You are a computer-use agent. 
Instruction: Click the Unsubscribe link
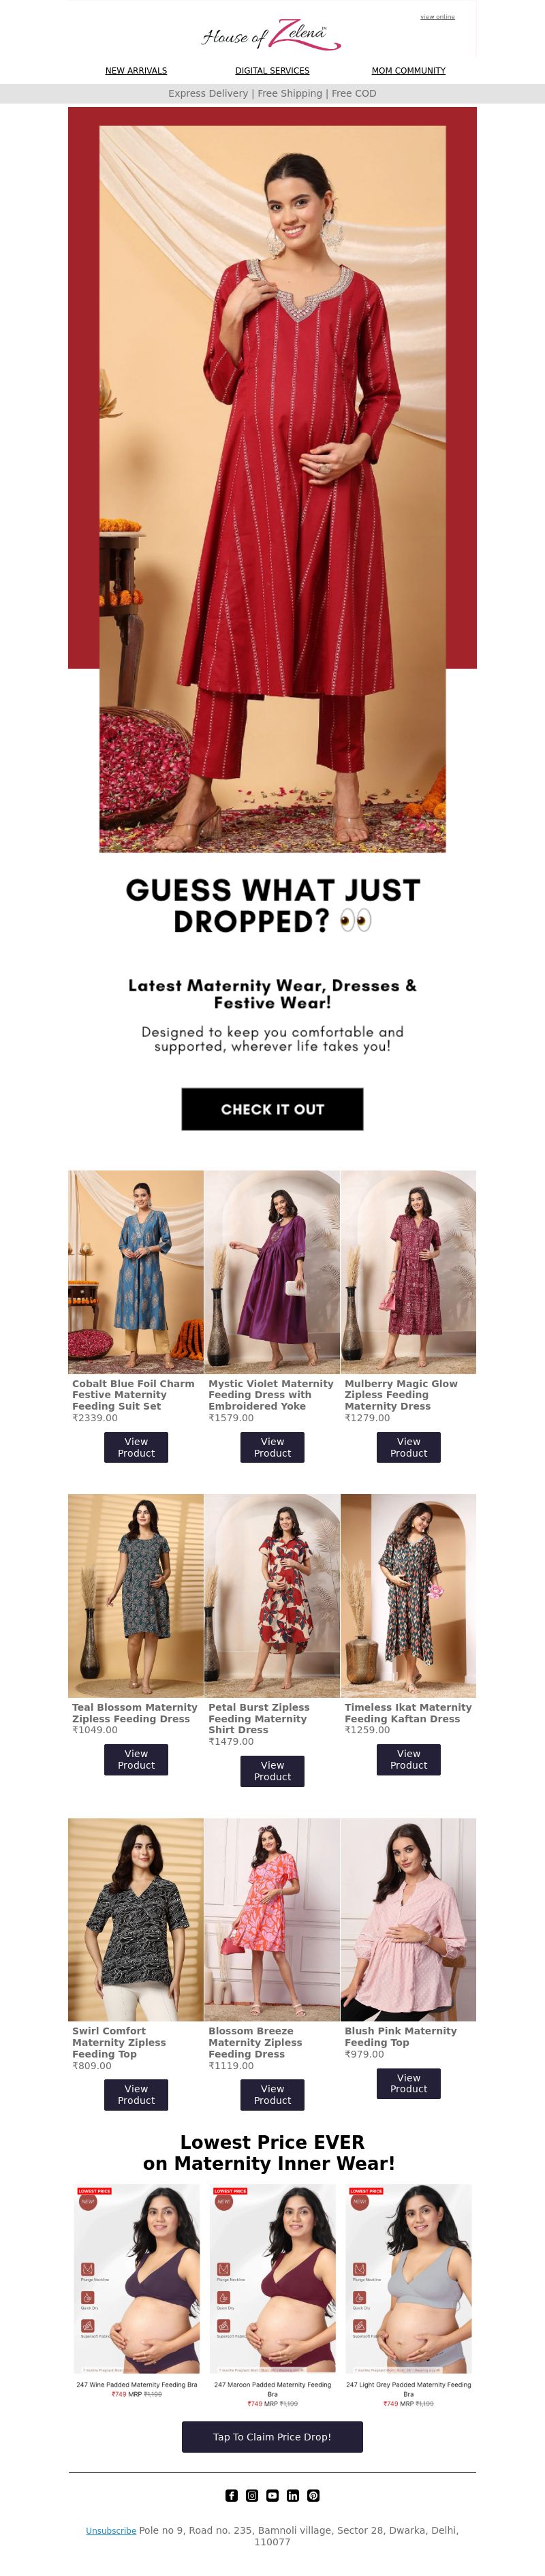pyautogui.click(x=111, y=2530)
